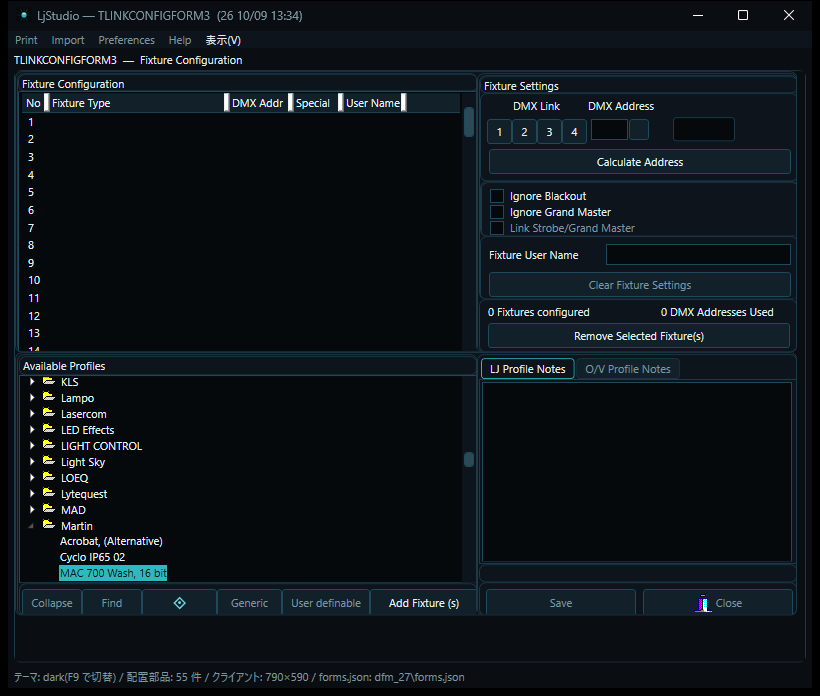The image size is (820, 696).
Task: Click the first DMX Address input box
Action: click(609, 130)
